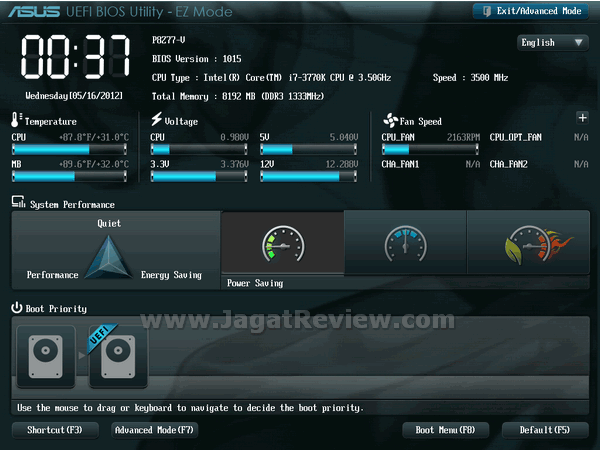Click the BIOS Version : 1015 text
This screenshot has width=600, height=450.
(197, 59)
